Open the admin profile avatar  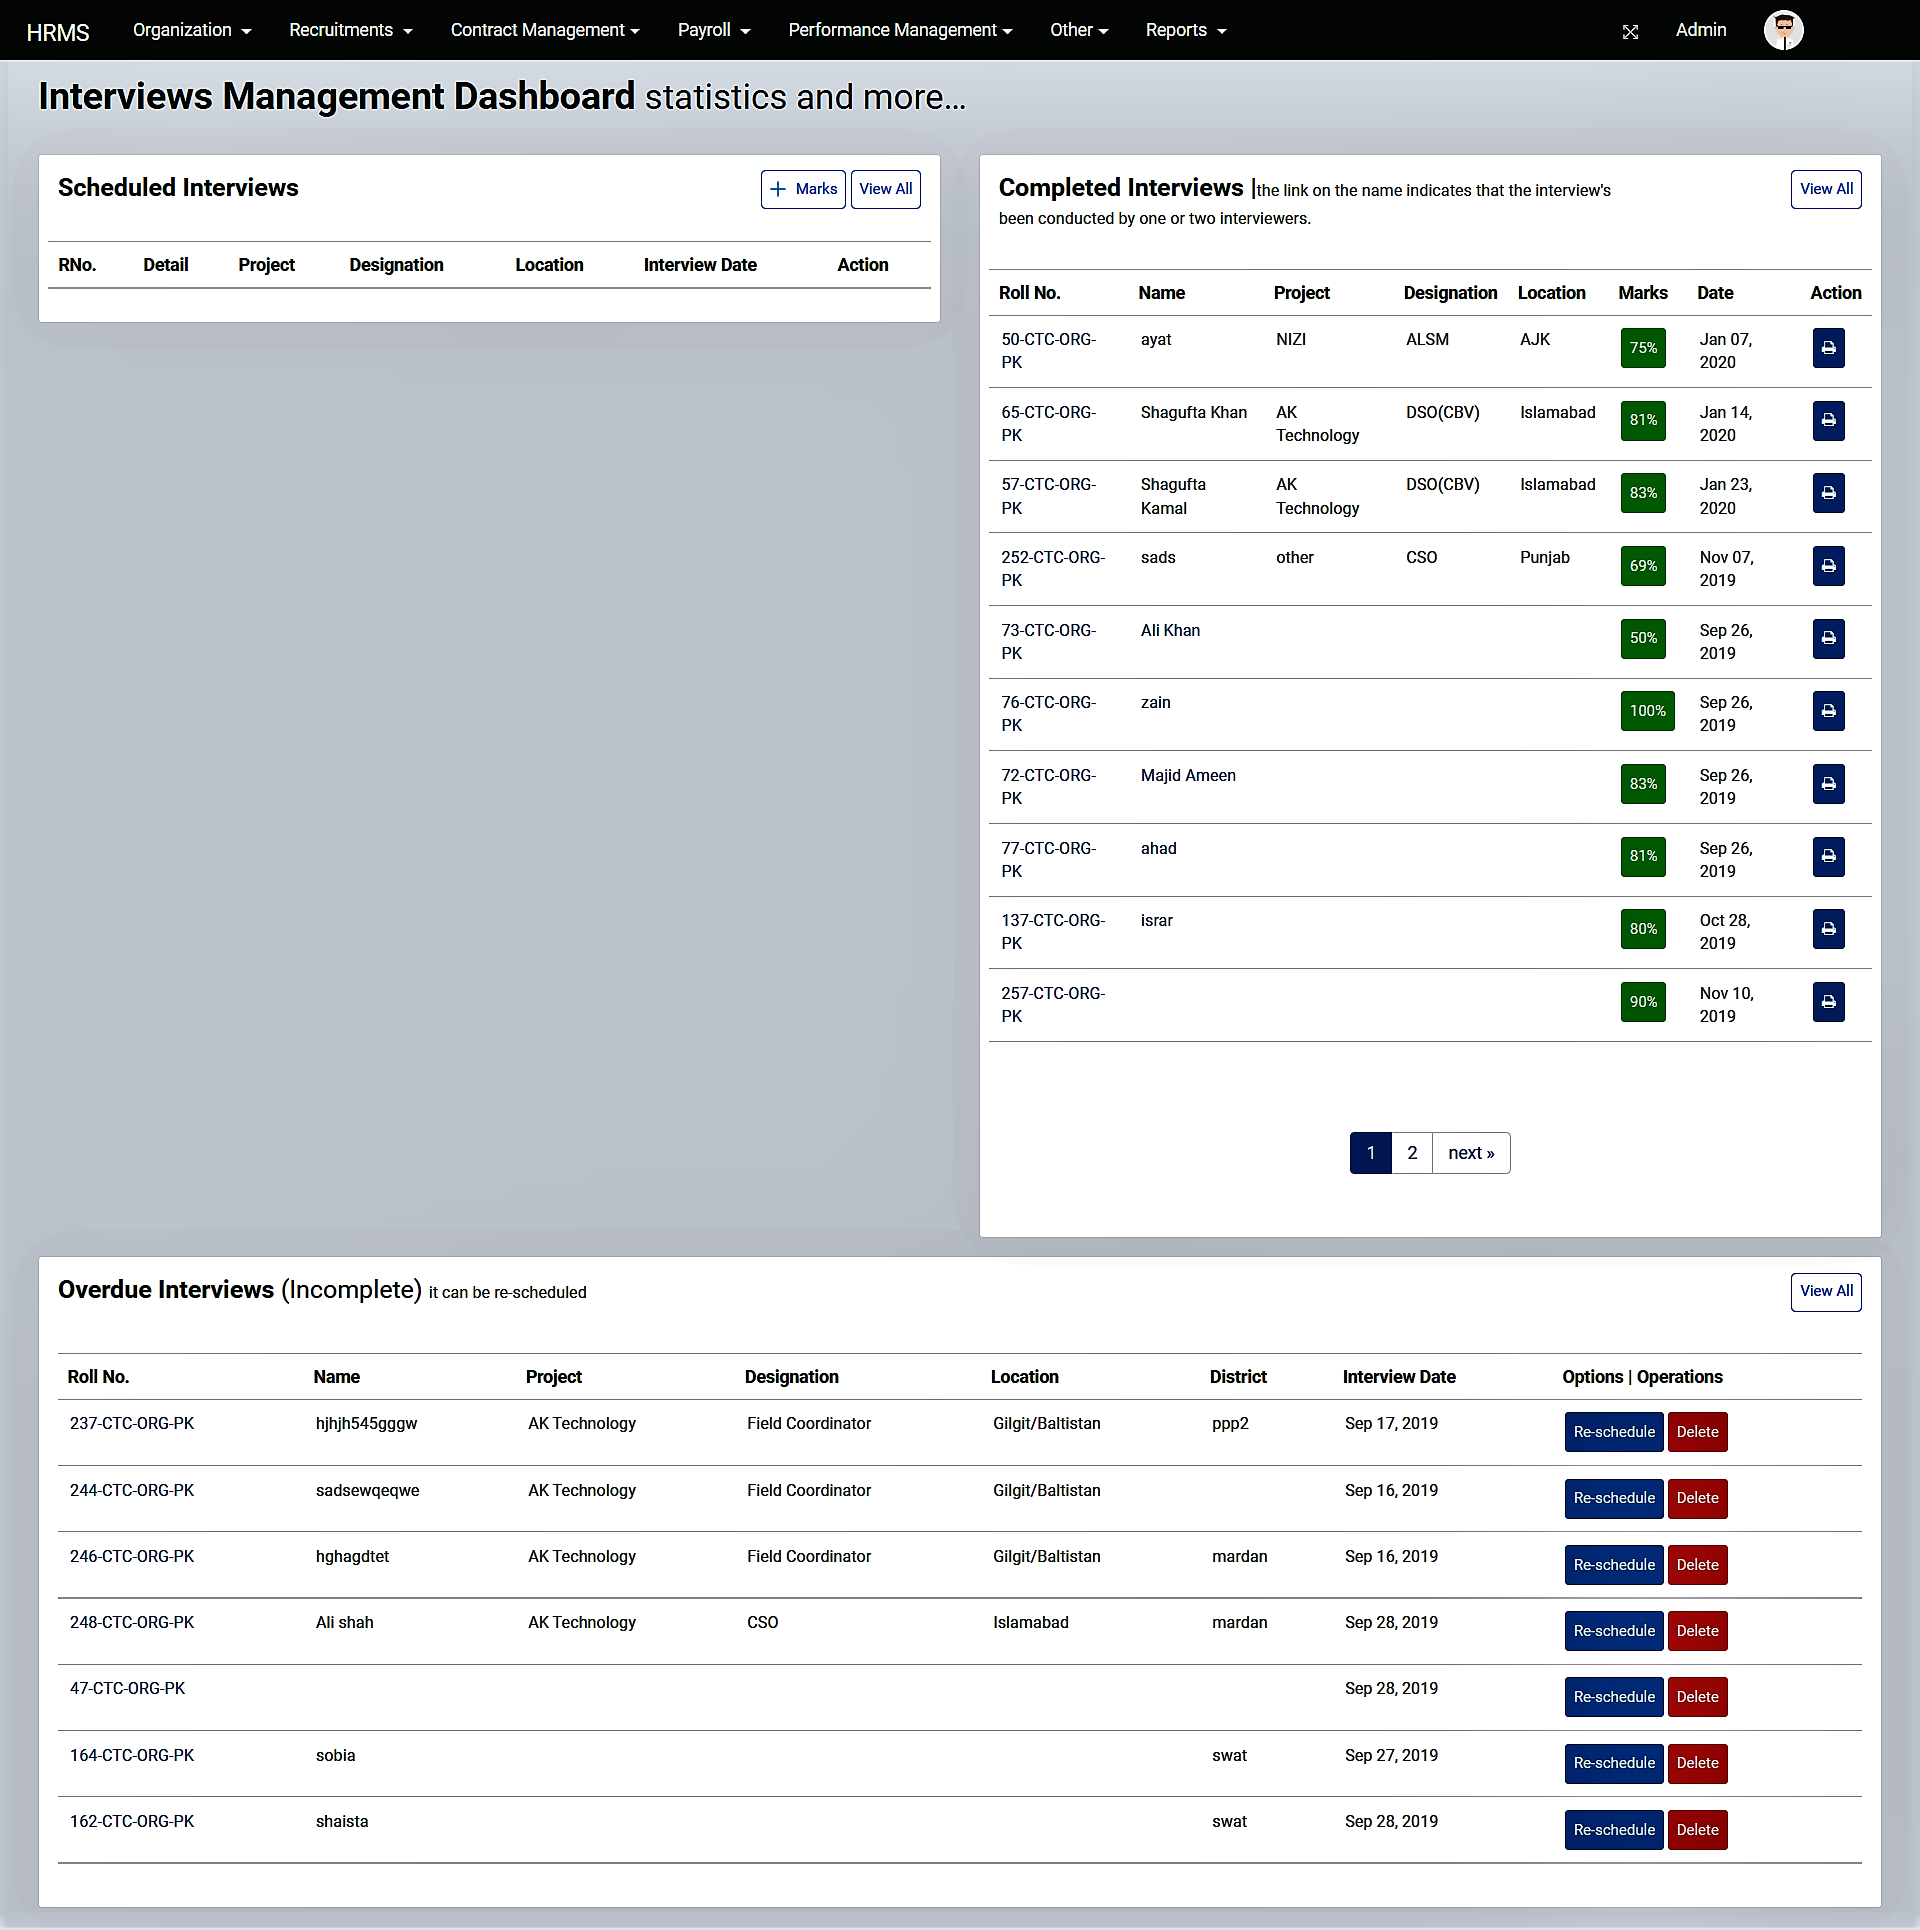(x=1783, y=30)
